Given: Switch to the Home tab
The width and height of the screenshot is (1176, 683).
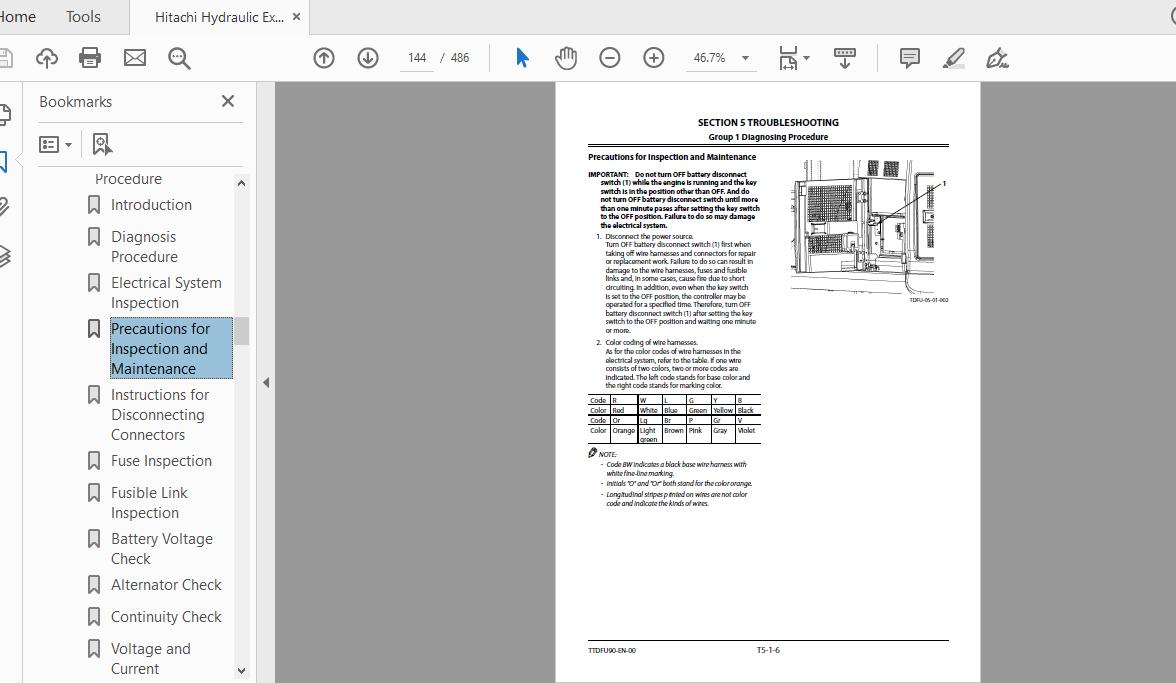Looking at the screenshot, I should pyautogui.click(x=16, y=16).
